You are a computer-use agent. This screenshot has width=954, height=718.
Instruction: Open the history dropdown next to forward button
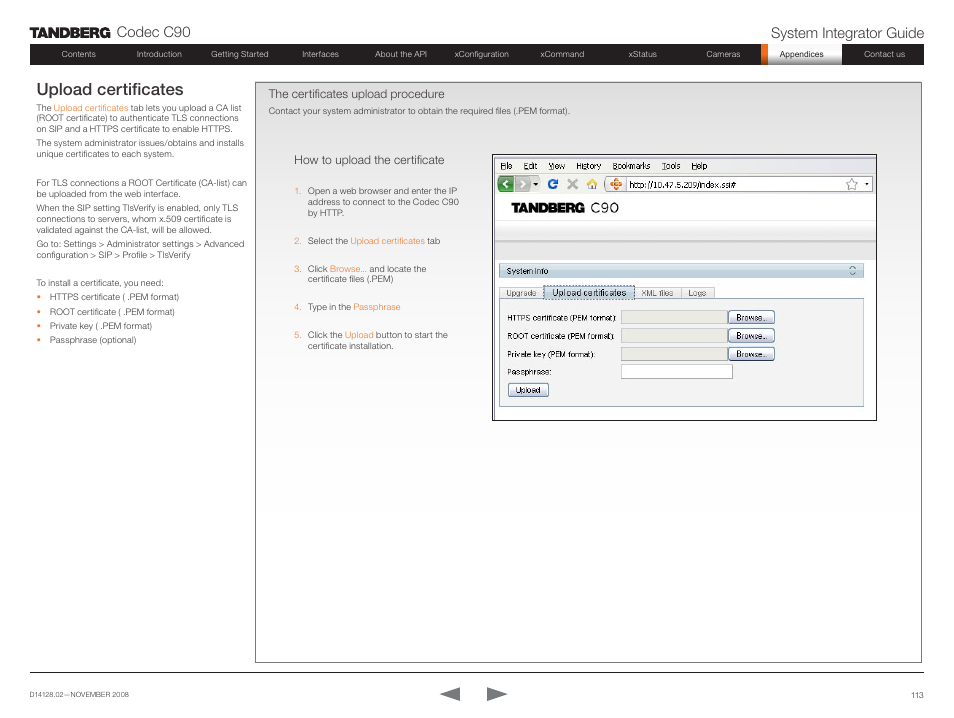(x=535, y=184)
